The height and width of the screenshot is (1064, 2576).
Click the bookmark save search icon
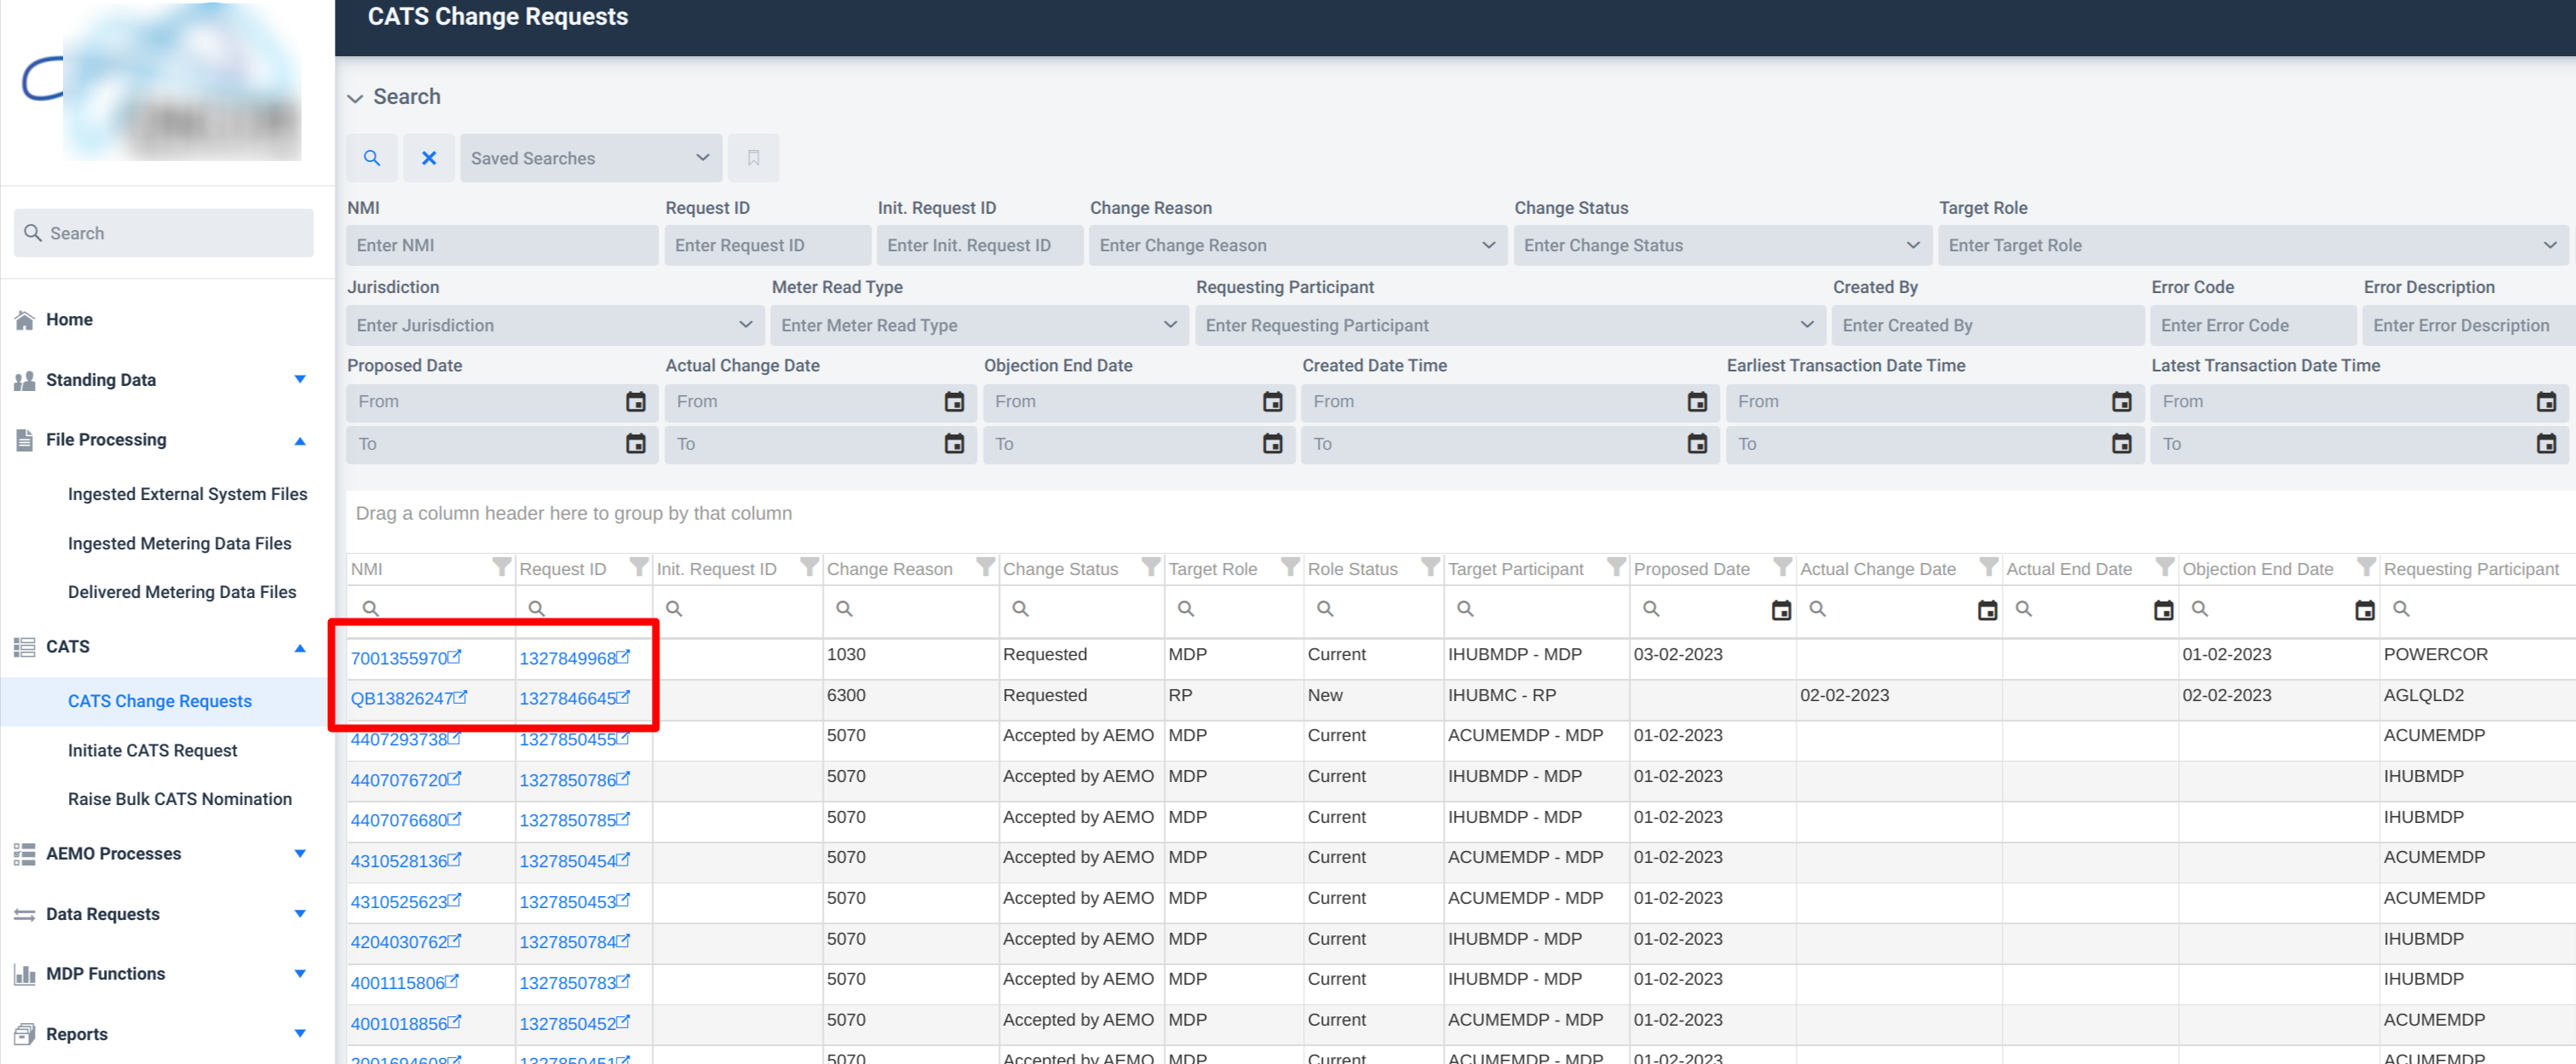(753, 158)
